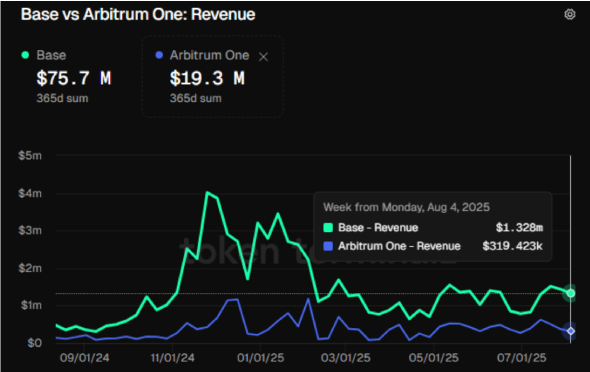Image resolution: width=590 pixels, height=372 pixels.
Task: Click the 11/01/24 x-axis label
Action: point(172,357)
